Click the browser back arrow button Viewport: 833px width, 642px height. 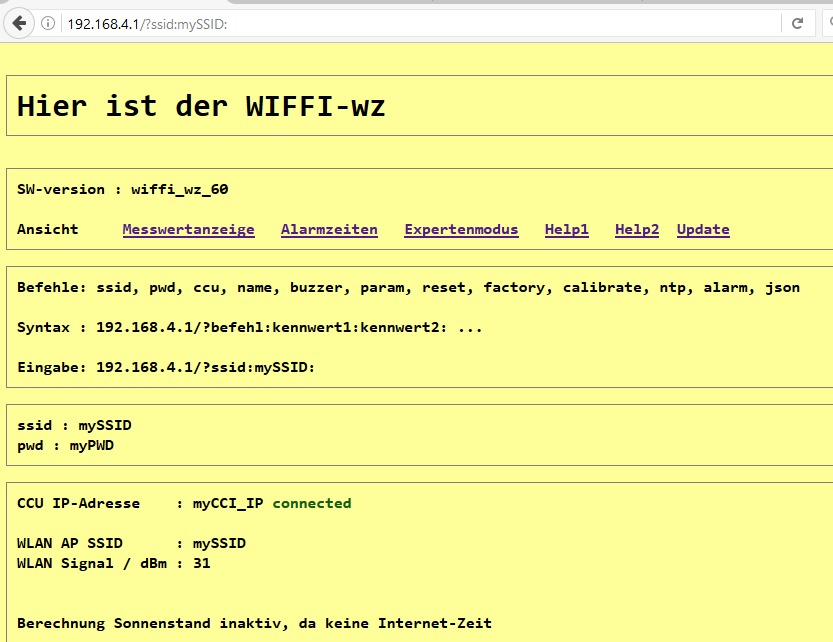click(x=20, y=23)
